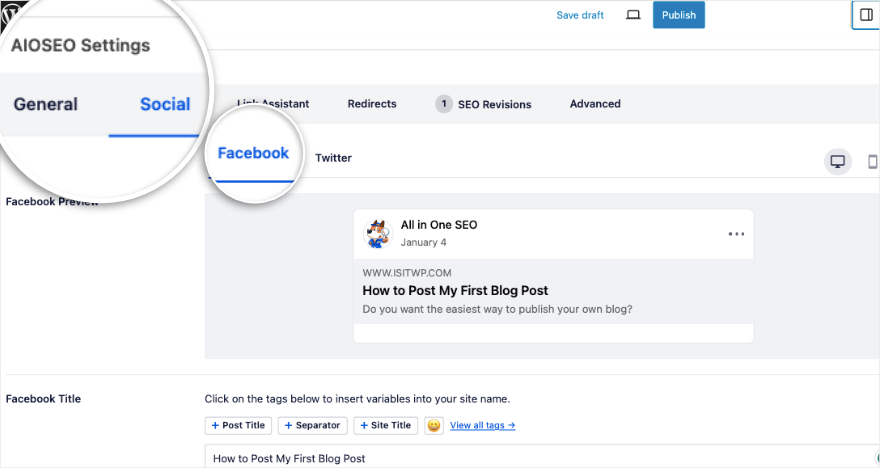Click the Facebook Title label
This screenshot has width=880, height=468.
[43, 399]
